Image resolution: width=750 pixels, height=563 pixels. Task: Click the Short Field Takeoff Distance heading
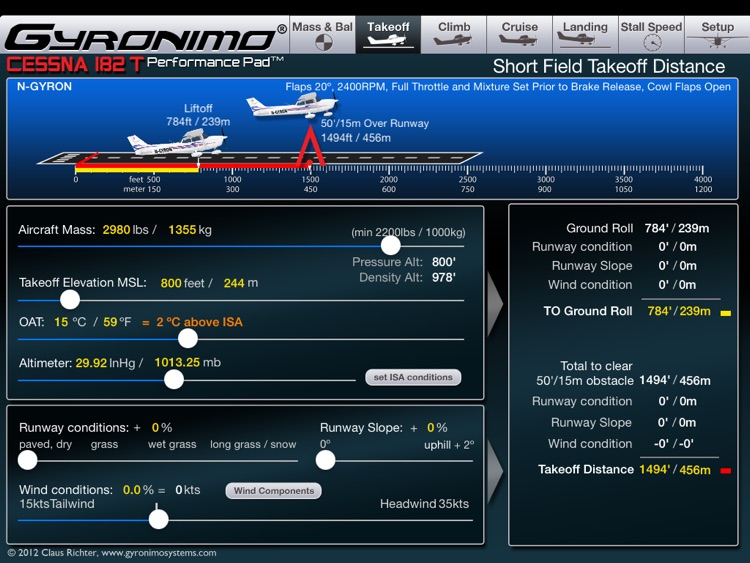pos(609,66)
